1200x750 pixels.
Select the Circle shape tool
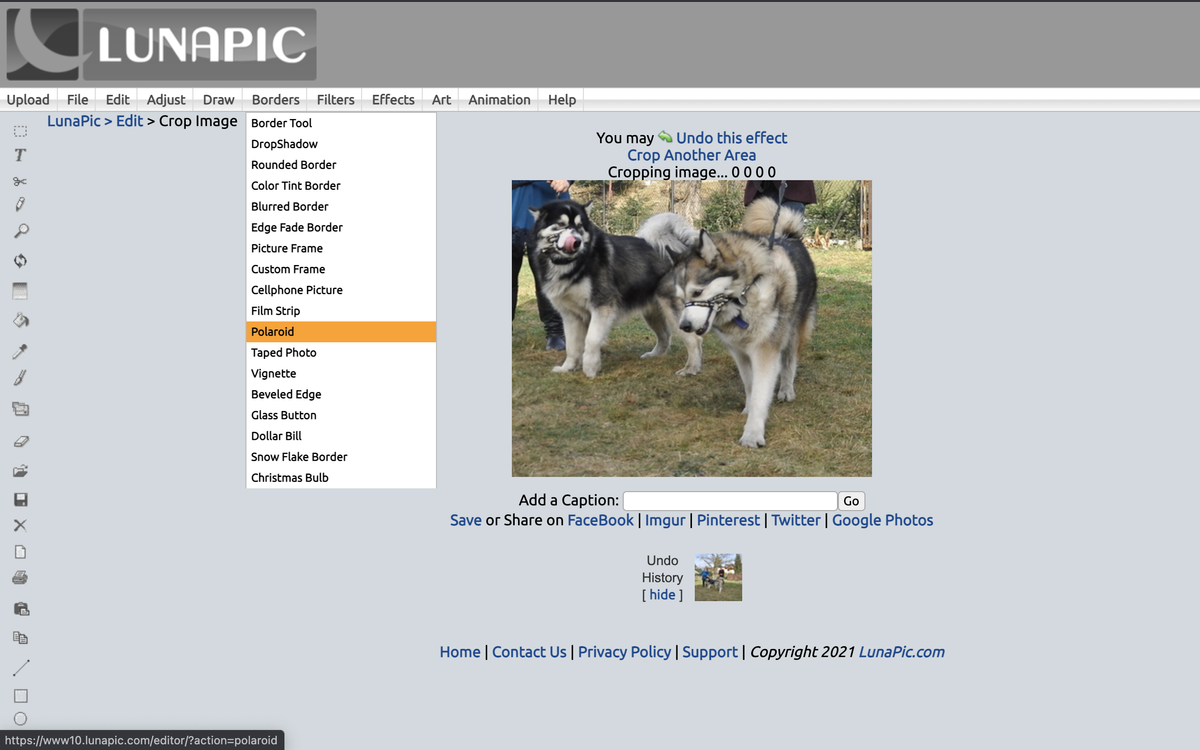pos(21,718)
